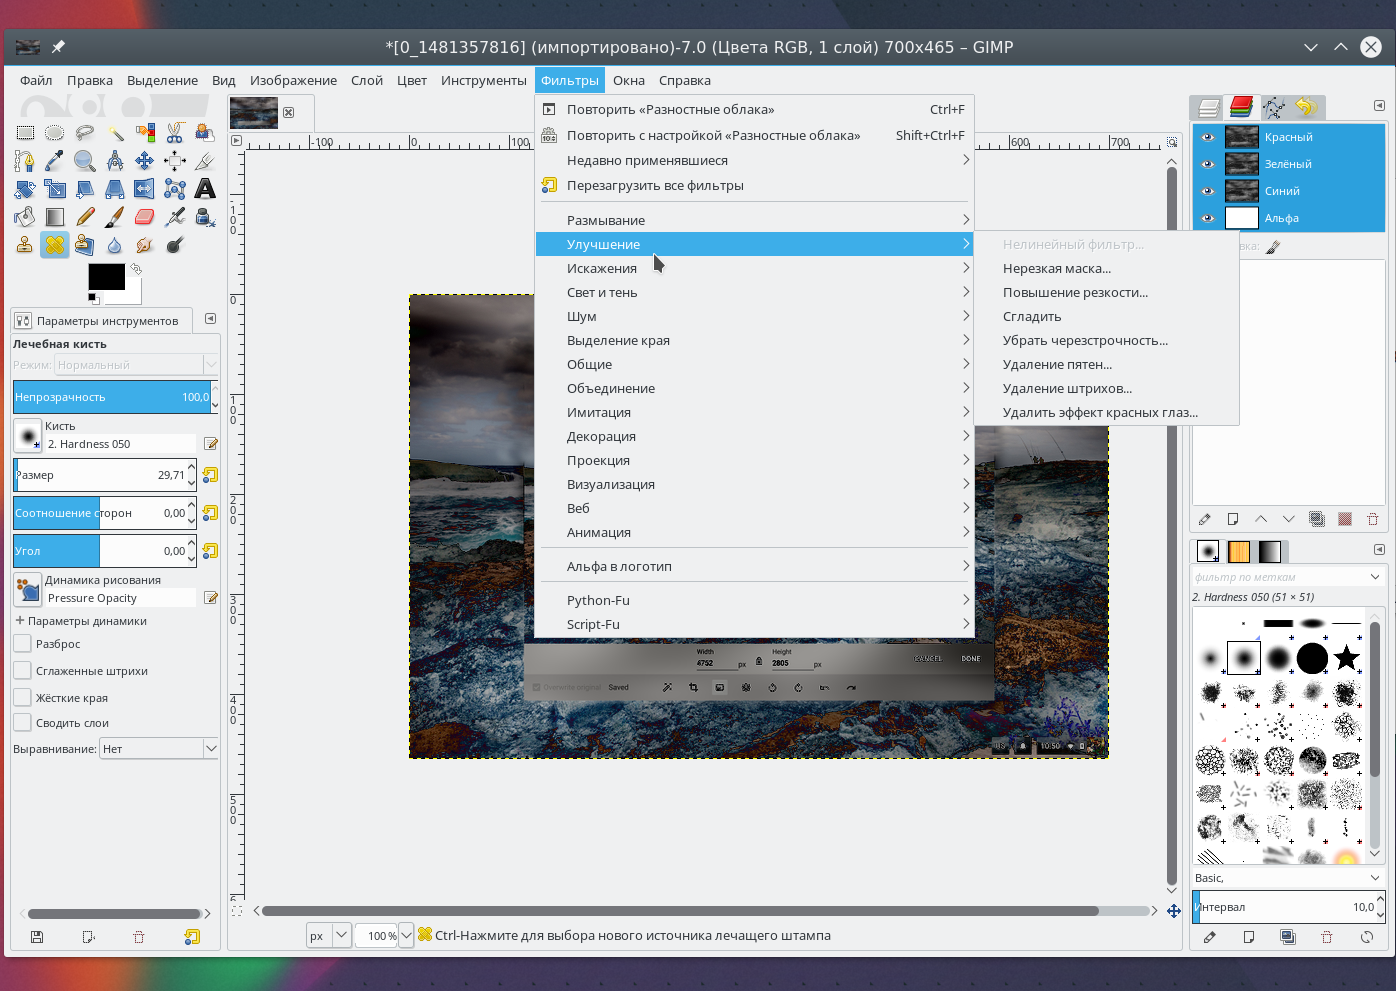Select the Move tool
1396x991 pixels.
click(x=145, y=160)
